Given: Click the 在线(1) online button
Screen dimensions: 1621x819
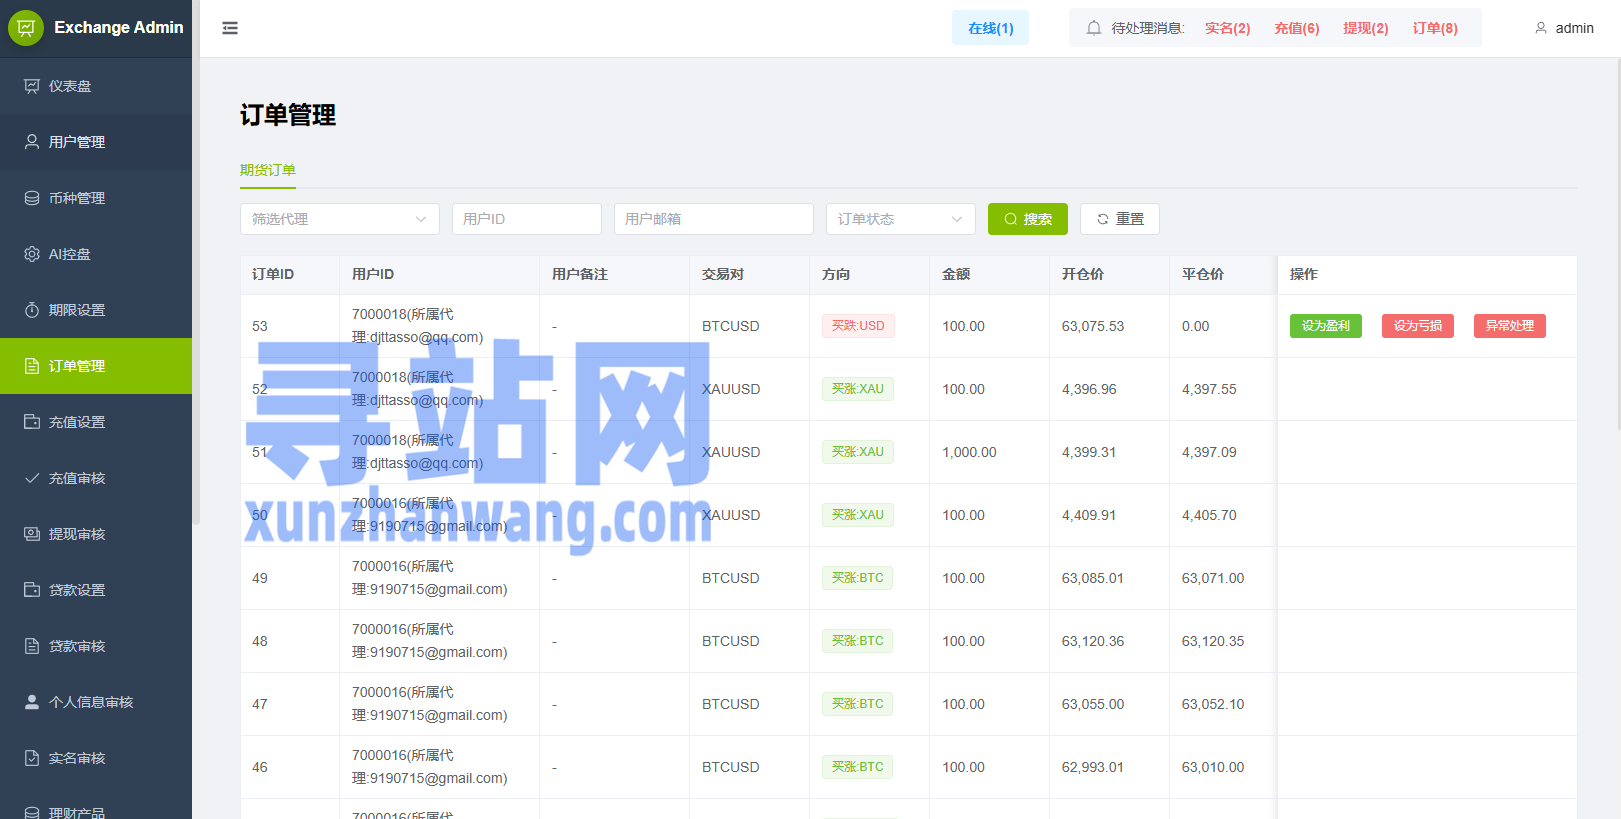Looking at the screenshot, I should pyautogui.click(x=990, y=28).
